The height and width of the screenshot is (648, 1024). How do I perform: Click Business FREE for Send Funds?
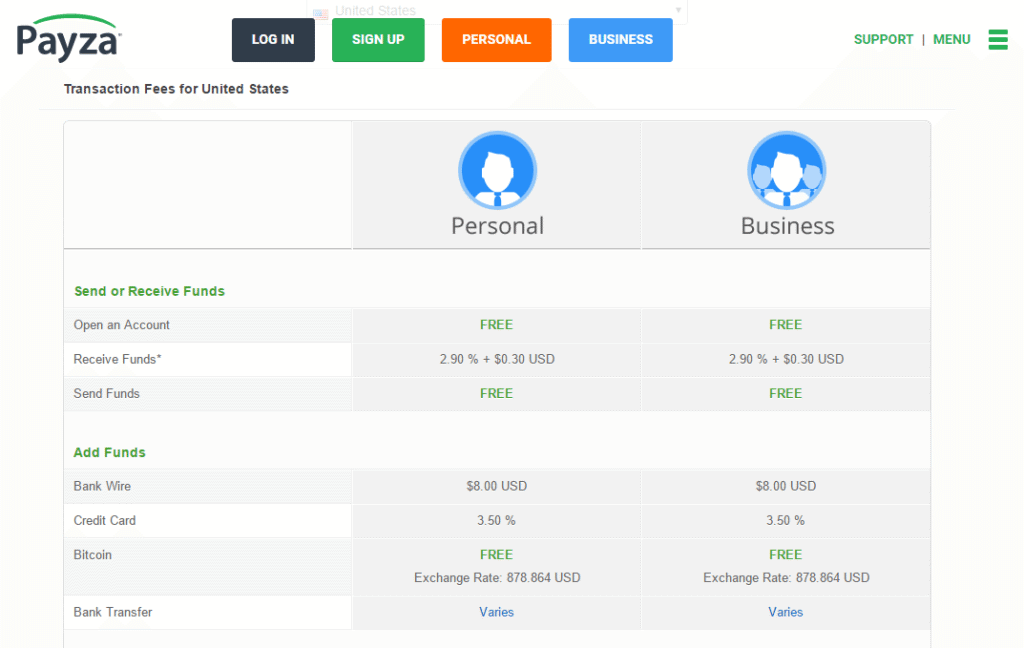click(x=786, y=393)
